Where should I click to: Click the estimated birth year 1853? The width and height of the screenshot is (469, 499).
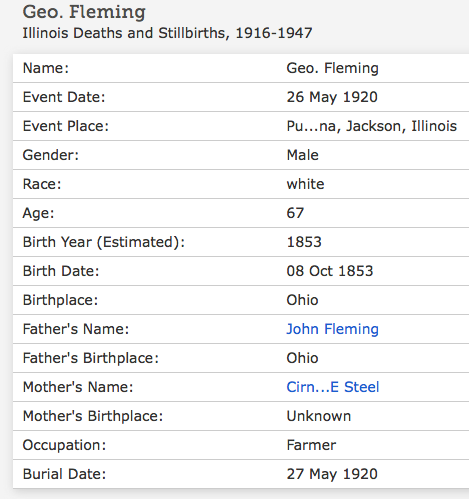coord(304,242)
